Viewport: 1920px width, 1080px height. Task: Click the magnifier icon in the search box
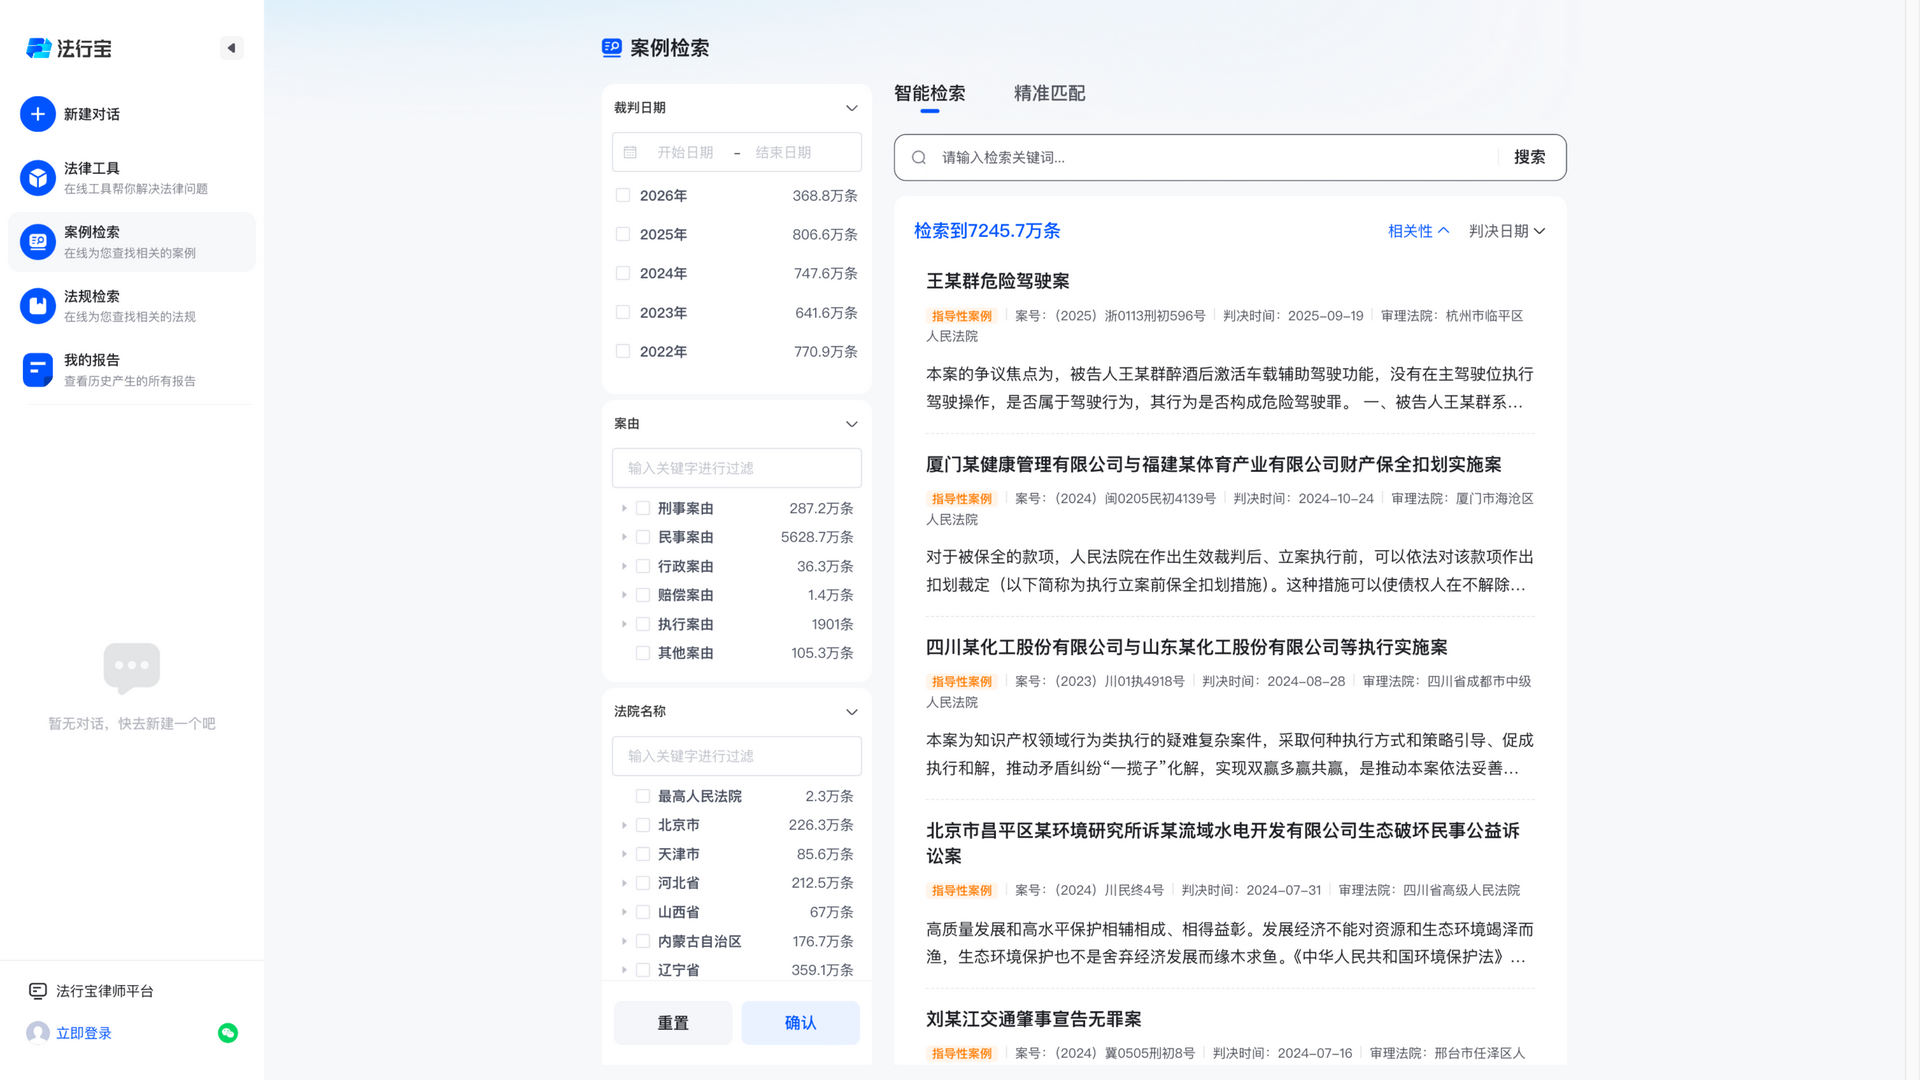coord(919,157)
